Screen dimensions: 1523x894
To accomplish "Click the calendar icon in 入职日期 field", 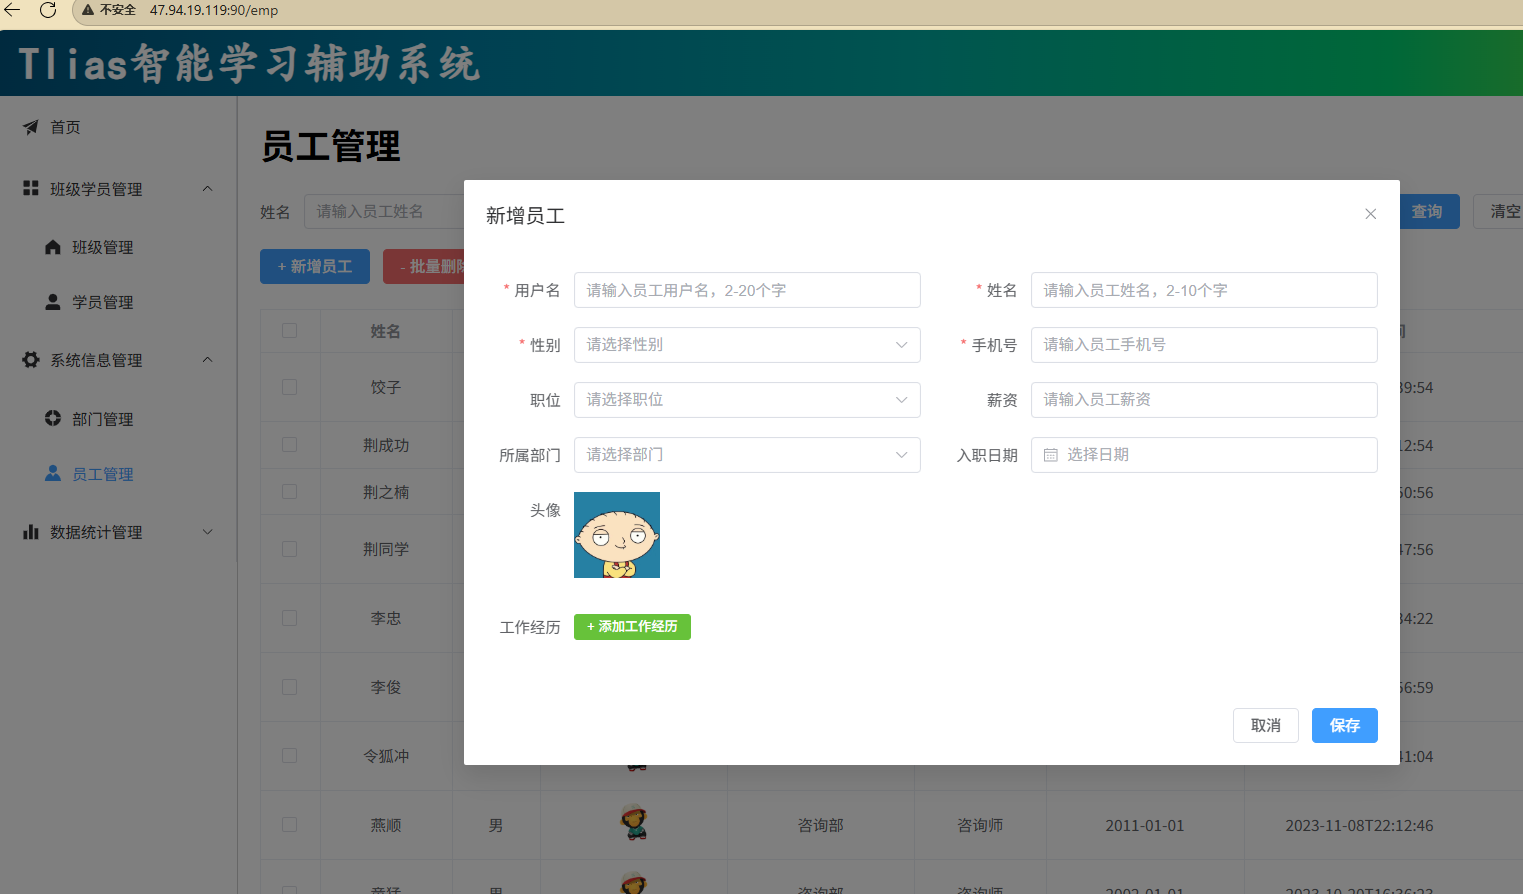I will tap(1051, 455).
